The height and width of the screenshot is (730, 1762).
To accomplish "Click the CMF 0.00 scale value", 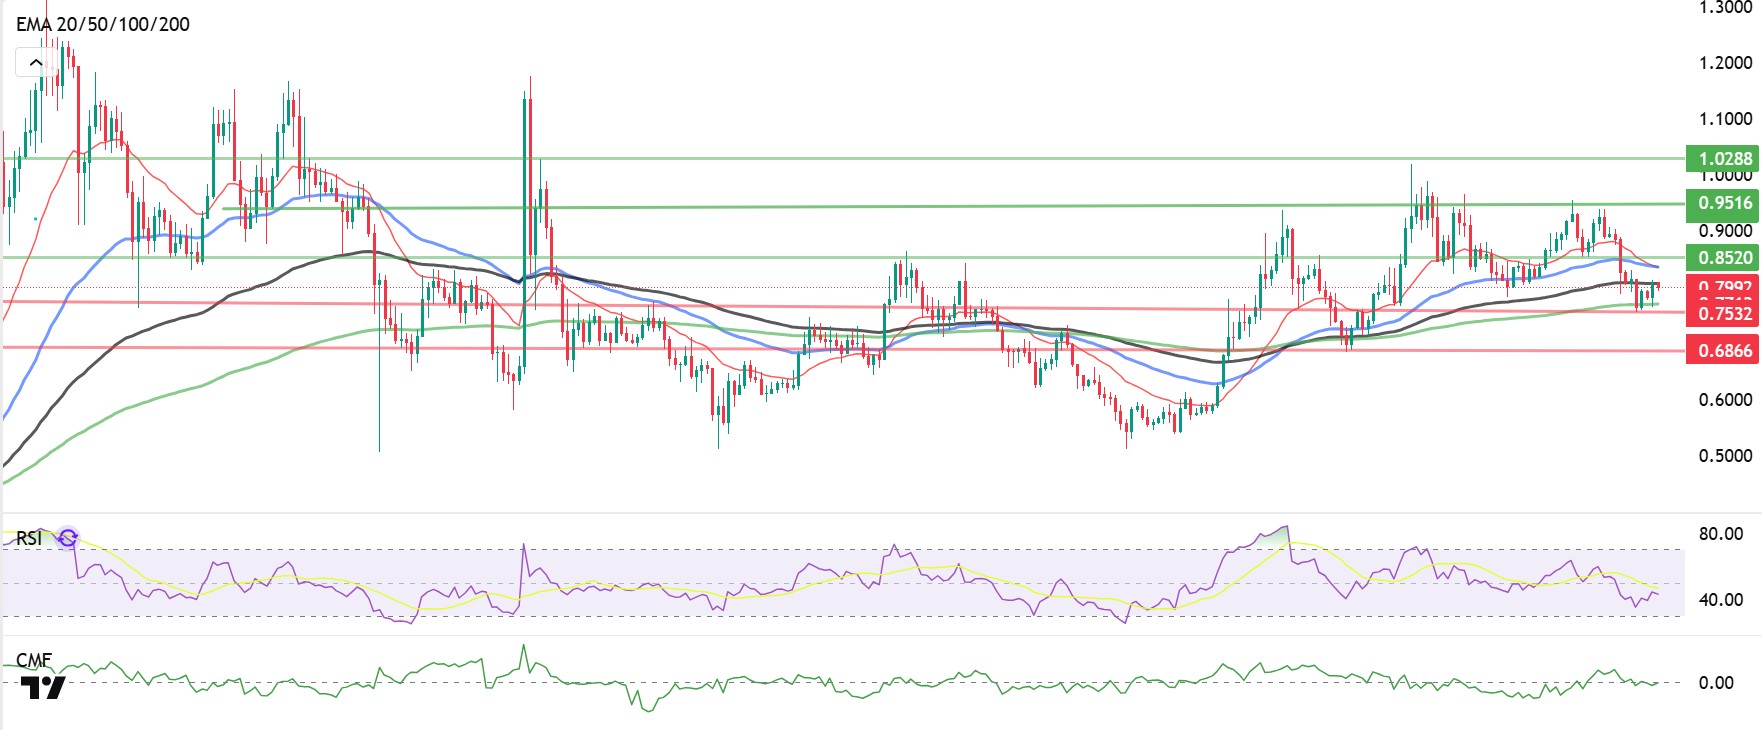I will (1716, 682).
